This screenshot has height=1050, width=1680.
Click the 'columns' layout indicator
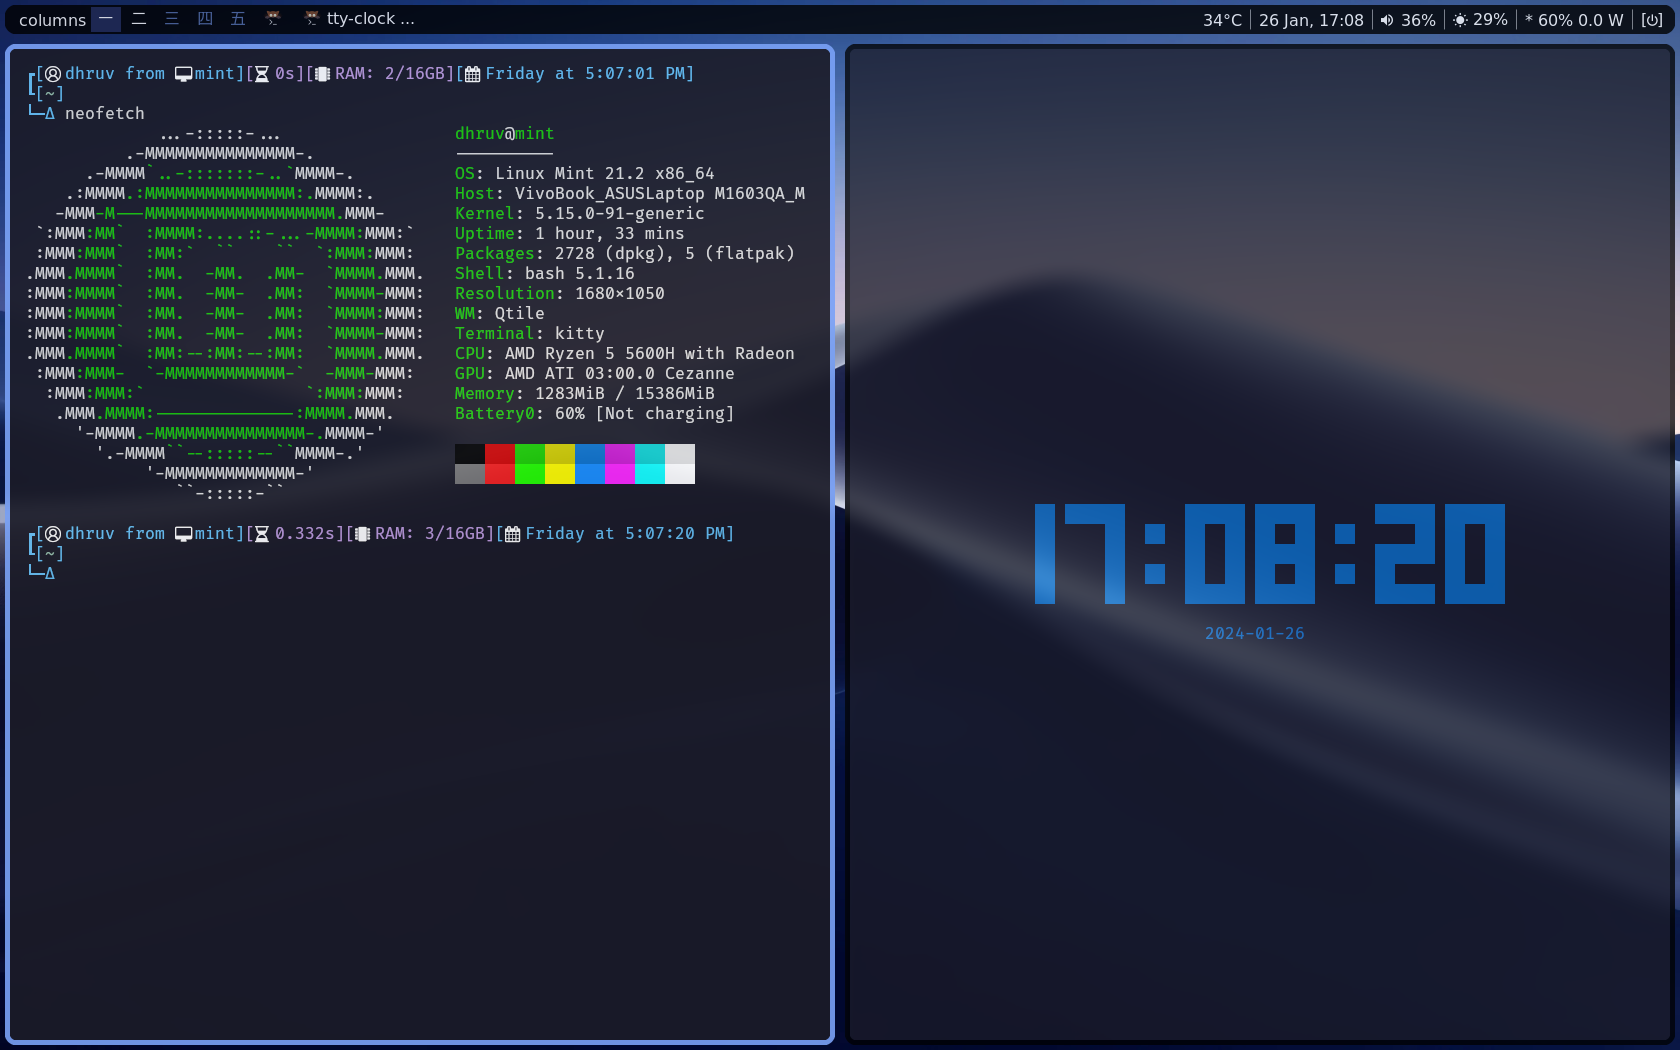coord(52,20)
